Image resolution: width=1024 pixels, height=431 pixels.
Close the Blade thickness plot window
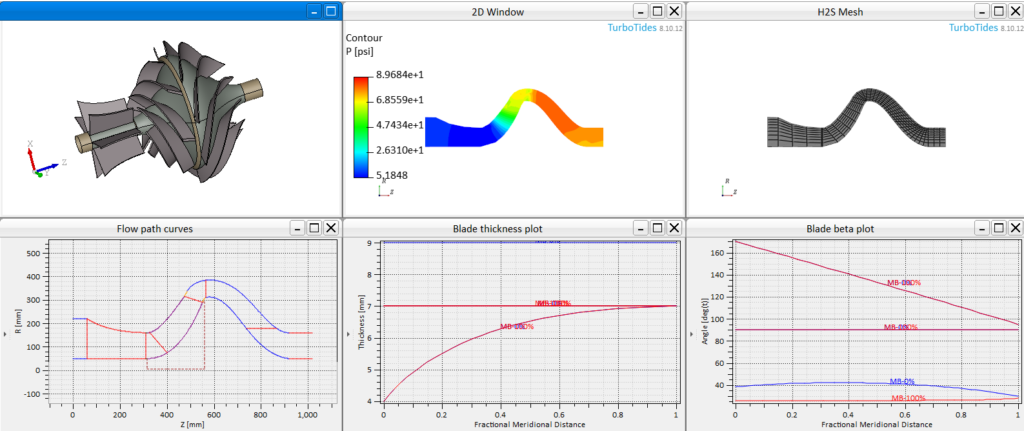(674, 228)
